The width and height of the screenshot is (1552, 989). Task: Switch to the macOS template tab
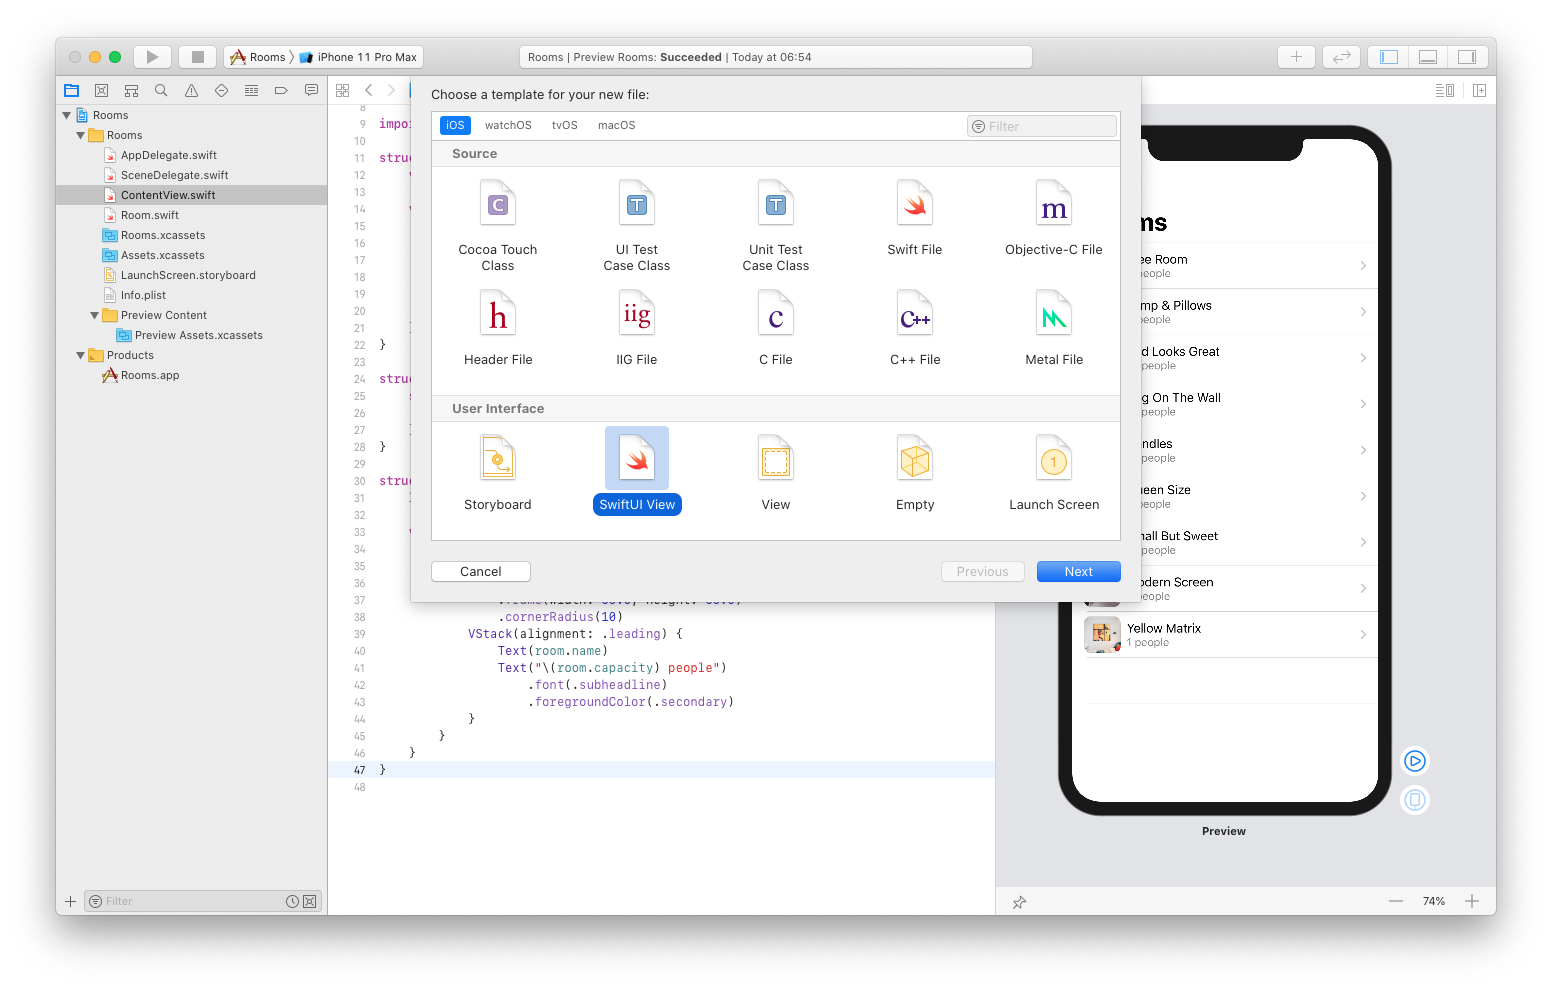pyautogui.click(x=616, y=125)
